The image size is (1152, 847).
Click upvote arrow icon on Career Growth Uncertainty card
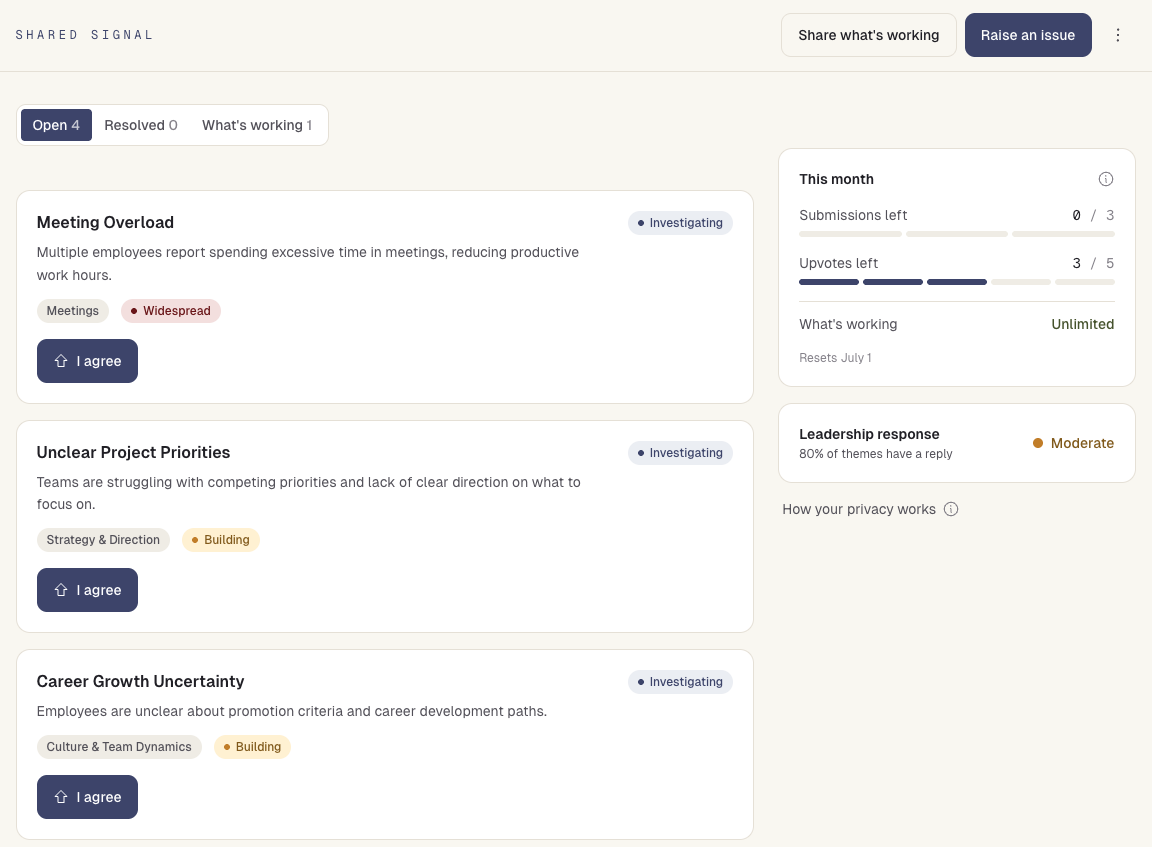(x=61, y=797)
